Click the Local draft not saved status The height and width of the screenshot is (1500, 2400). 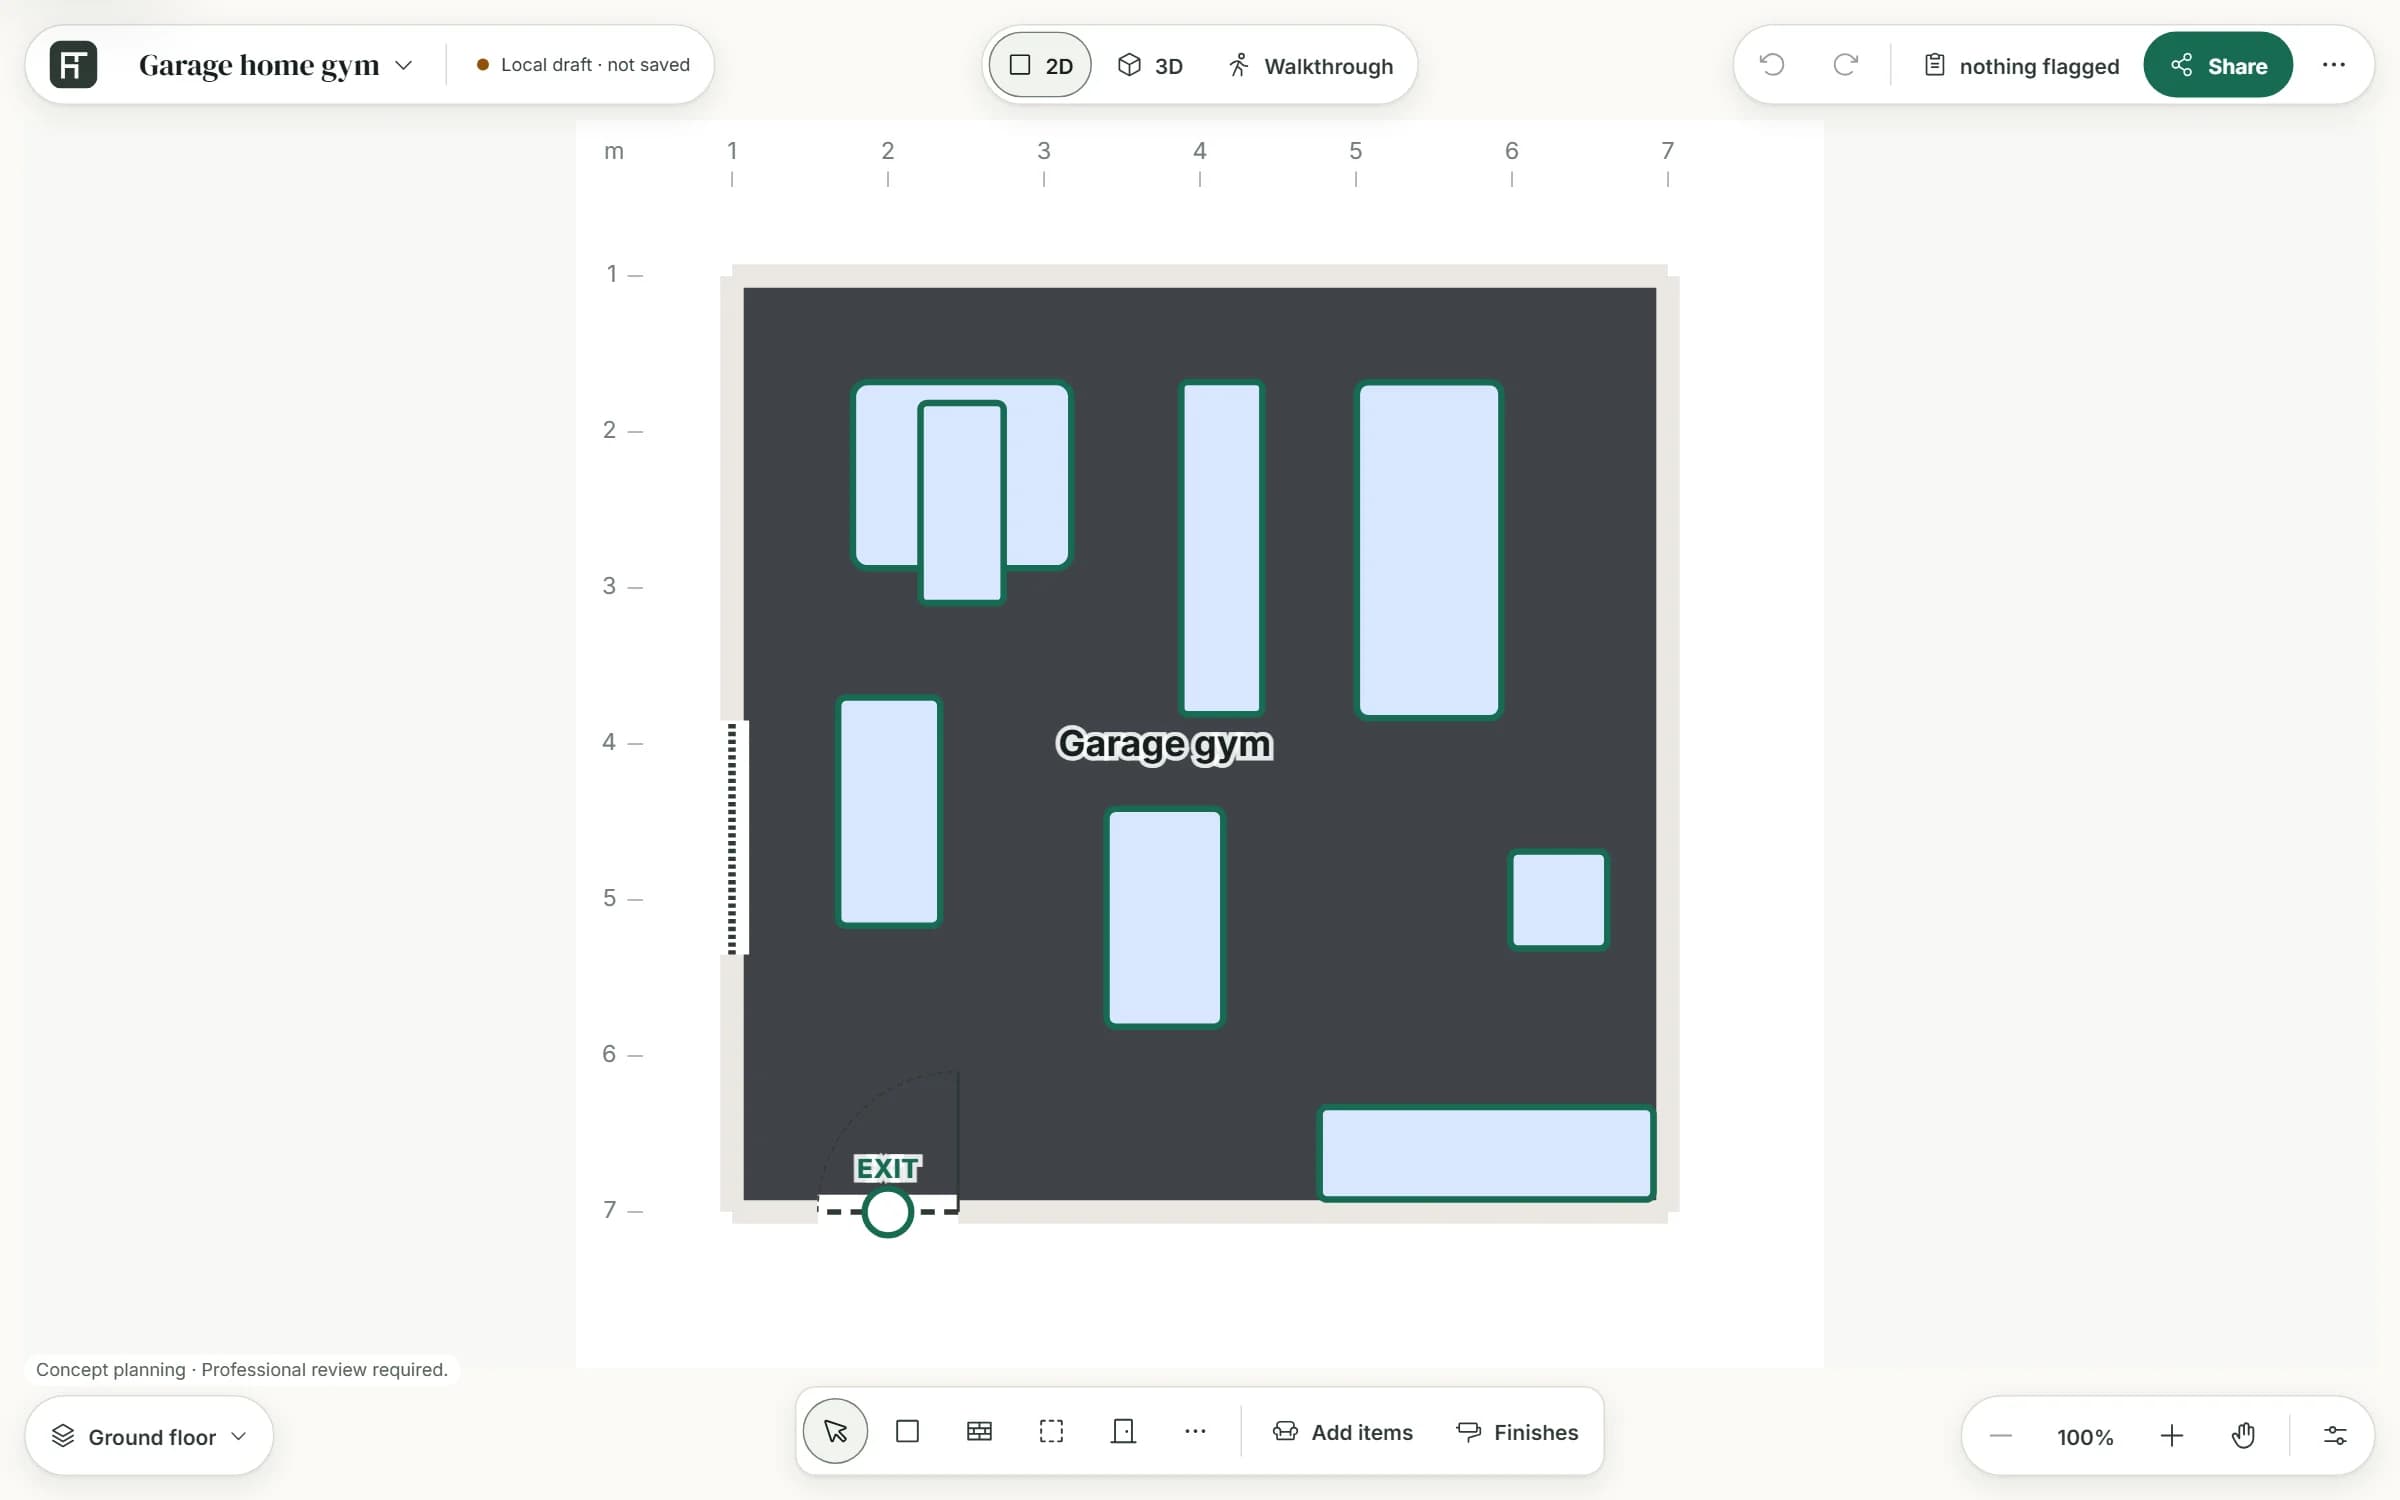coord(583,65)
